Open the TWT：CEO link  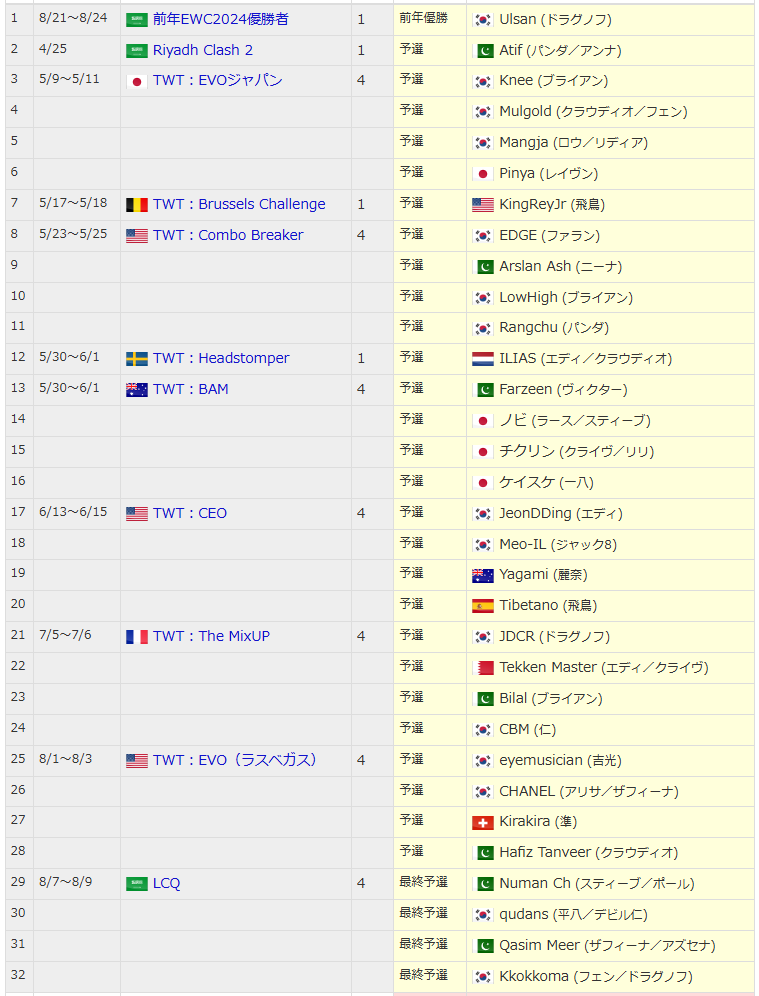190,513
